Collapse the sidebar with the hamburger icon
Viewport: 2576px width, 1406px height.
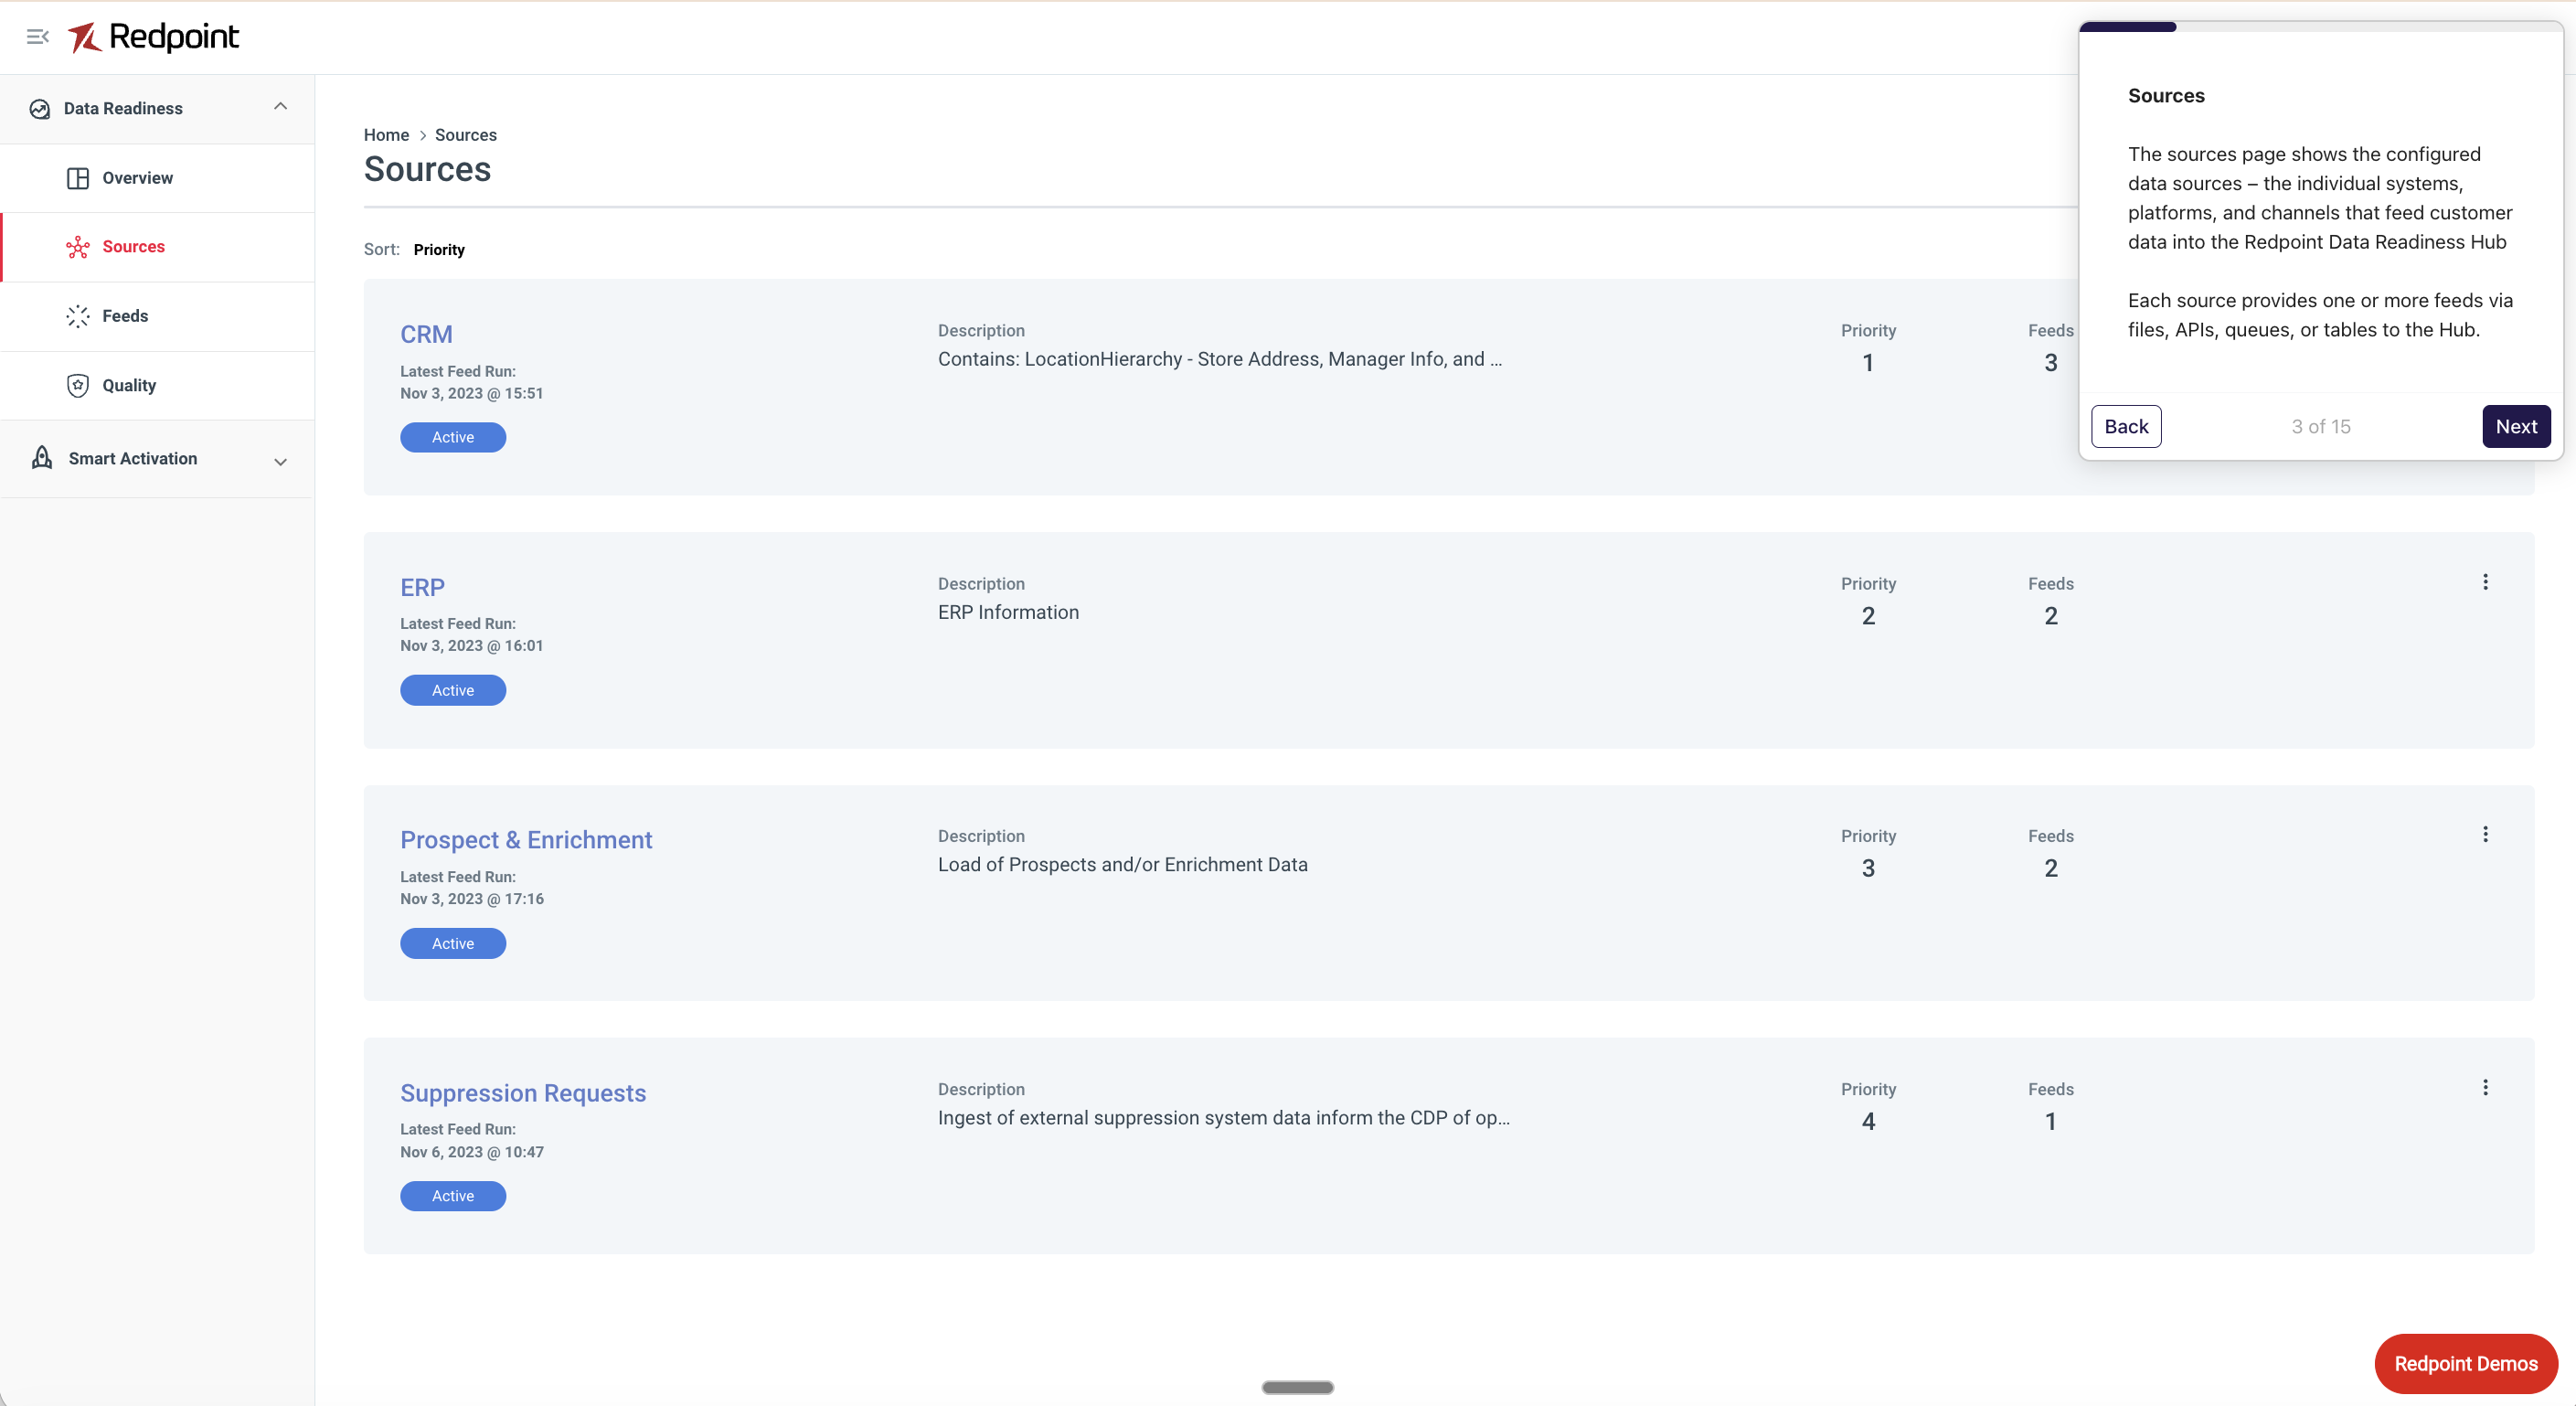[38, 37]
